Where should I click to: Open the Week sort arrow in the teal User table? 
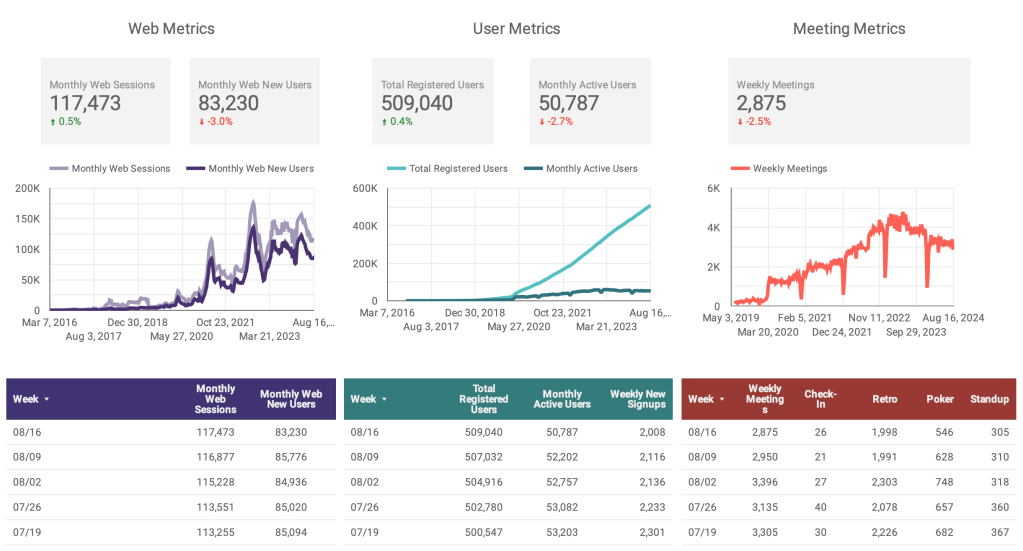click(x=384, y=399)
